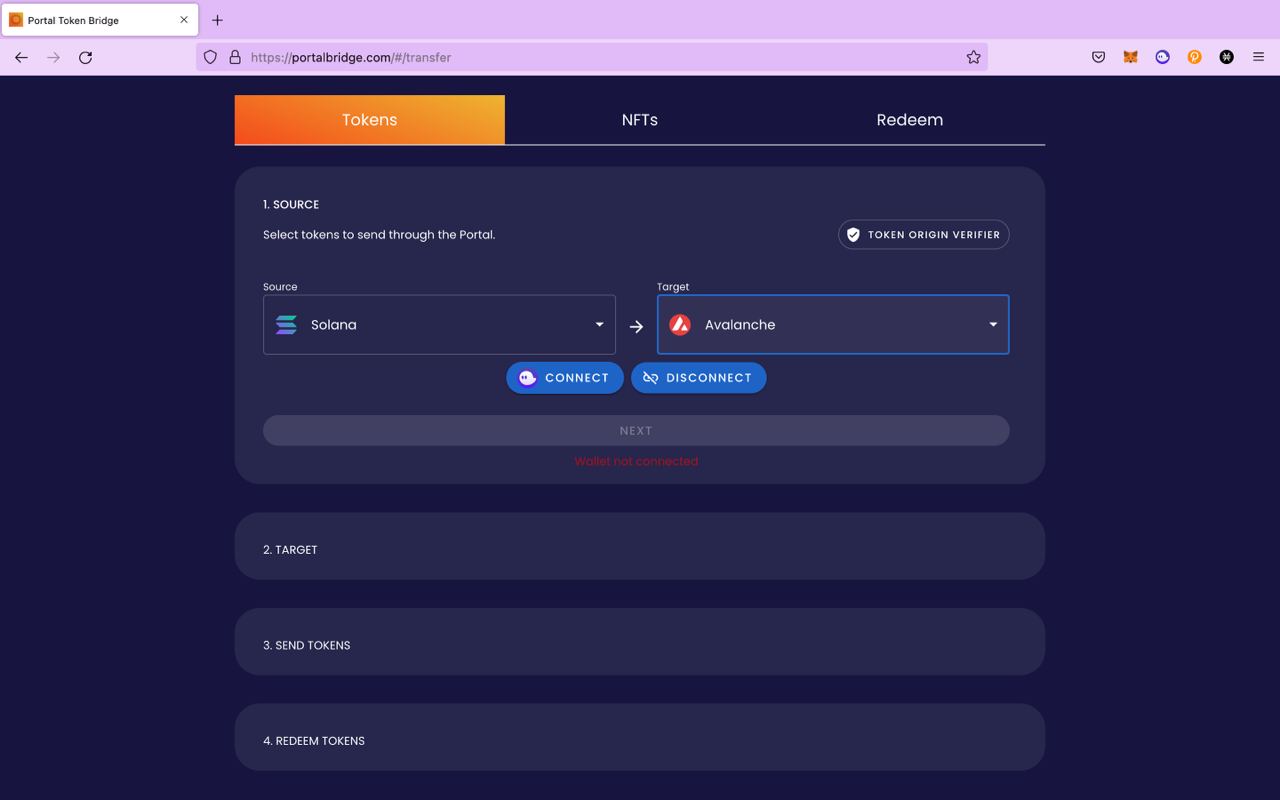The height and width of the screenshot is (800, 1280).
Task: Close the Portal Token Bridge tab
Action: pyautogui.click(x=184, y=20)
